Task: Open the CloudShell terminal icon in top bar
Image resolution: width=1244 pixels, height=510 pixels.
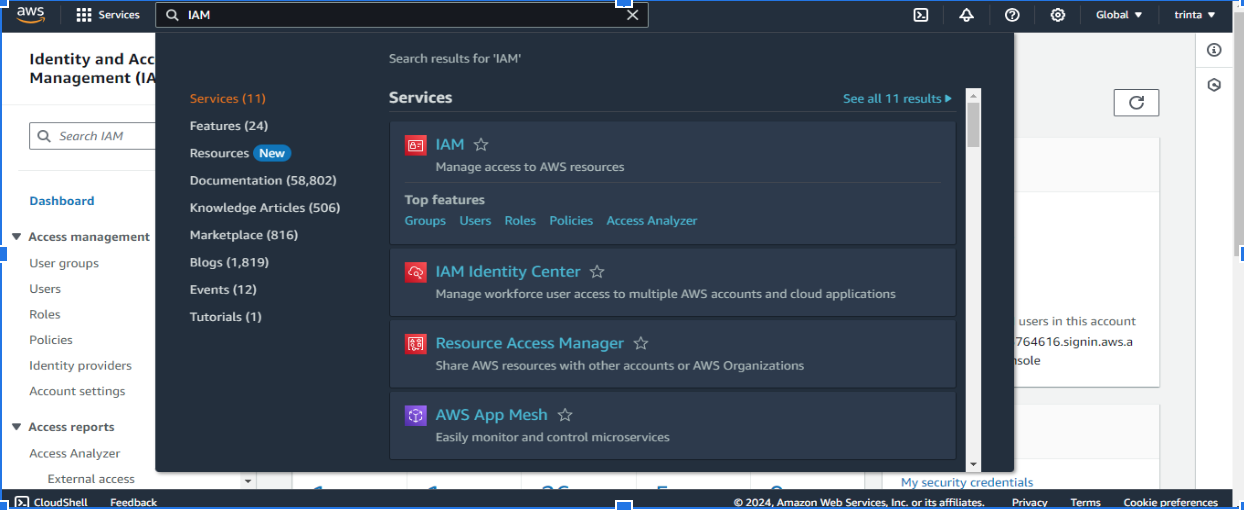Action: (921, 15)
